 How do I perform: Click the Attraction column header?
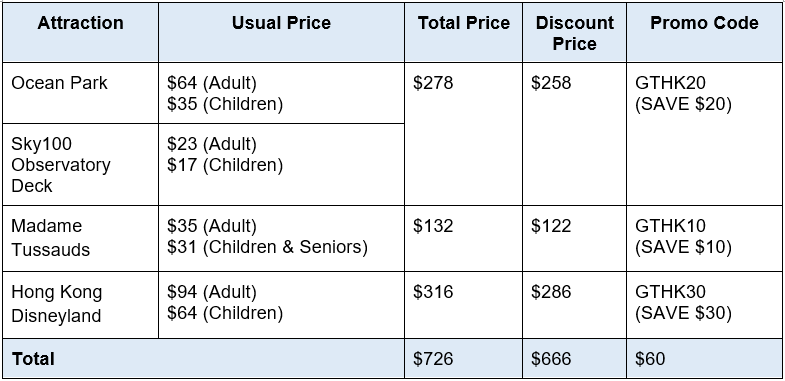click(x=81, y=33)
